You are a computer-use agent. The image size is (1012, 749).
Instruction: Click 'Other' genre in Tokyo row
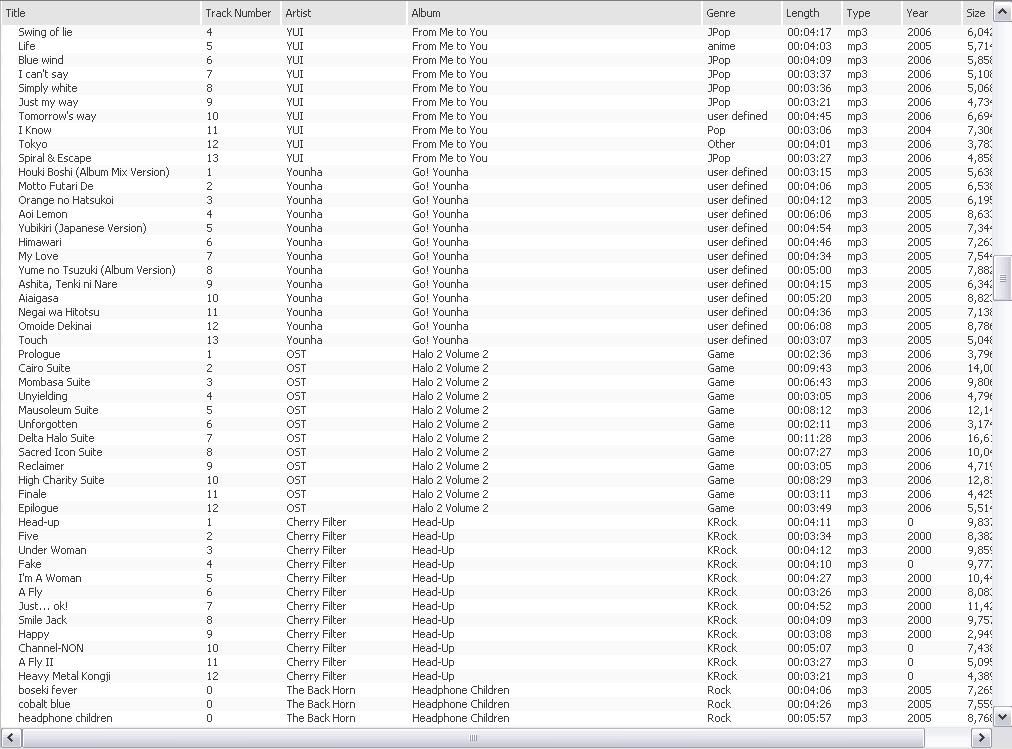pyautogui.click(x=721, y=145)
